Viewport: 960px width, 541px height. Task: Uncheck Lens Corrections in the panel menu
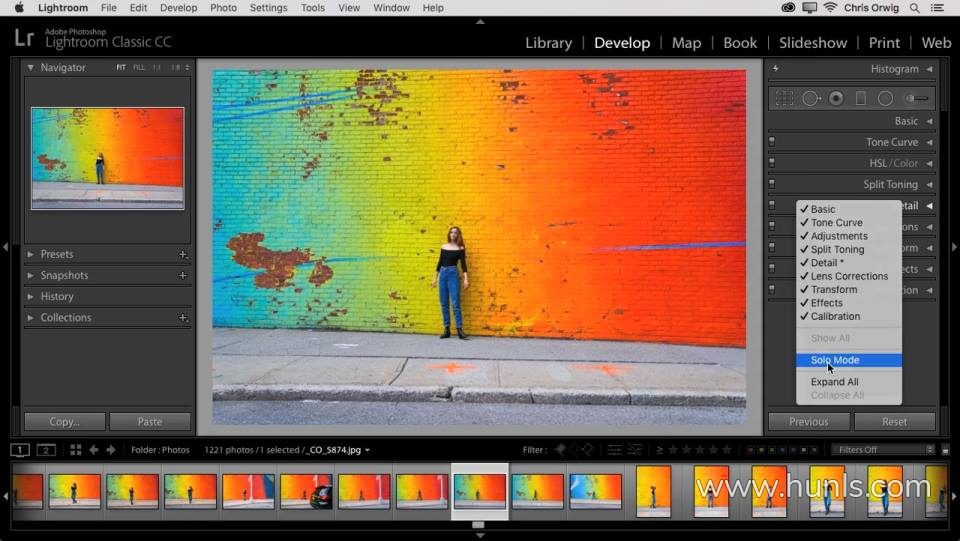tap(849, 276)
